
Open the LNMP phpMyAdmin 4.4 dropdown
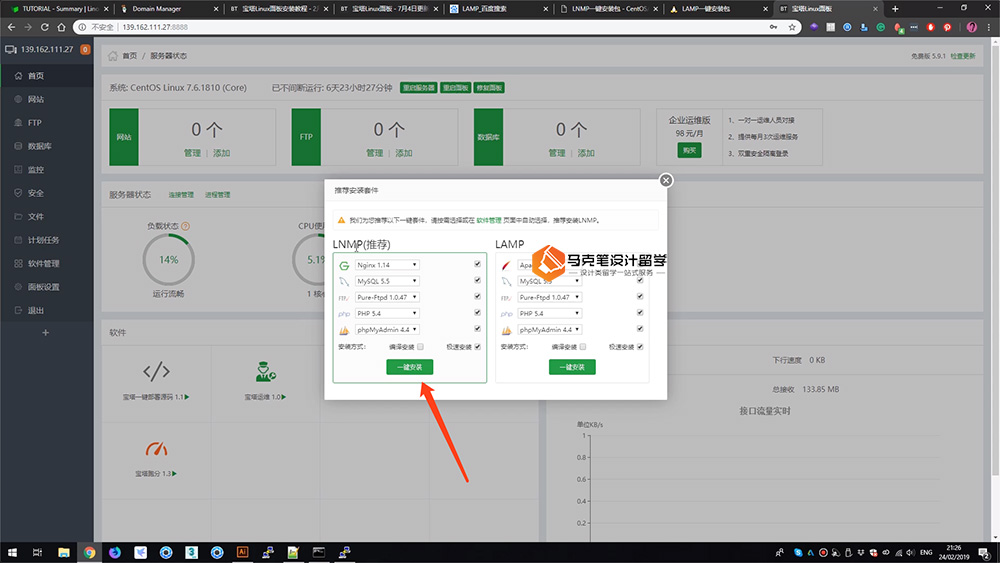[387, 330]
